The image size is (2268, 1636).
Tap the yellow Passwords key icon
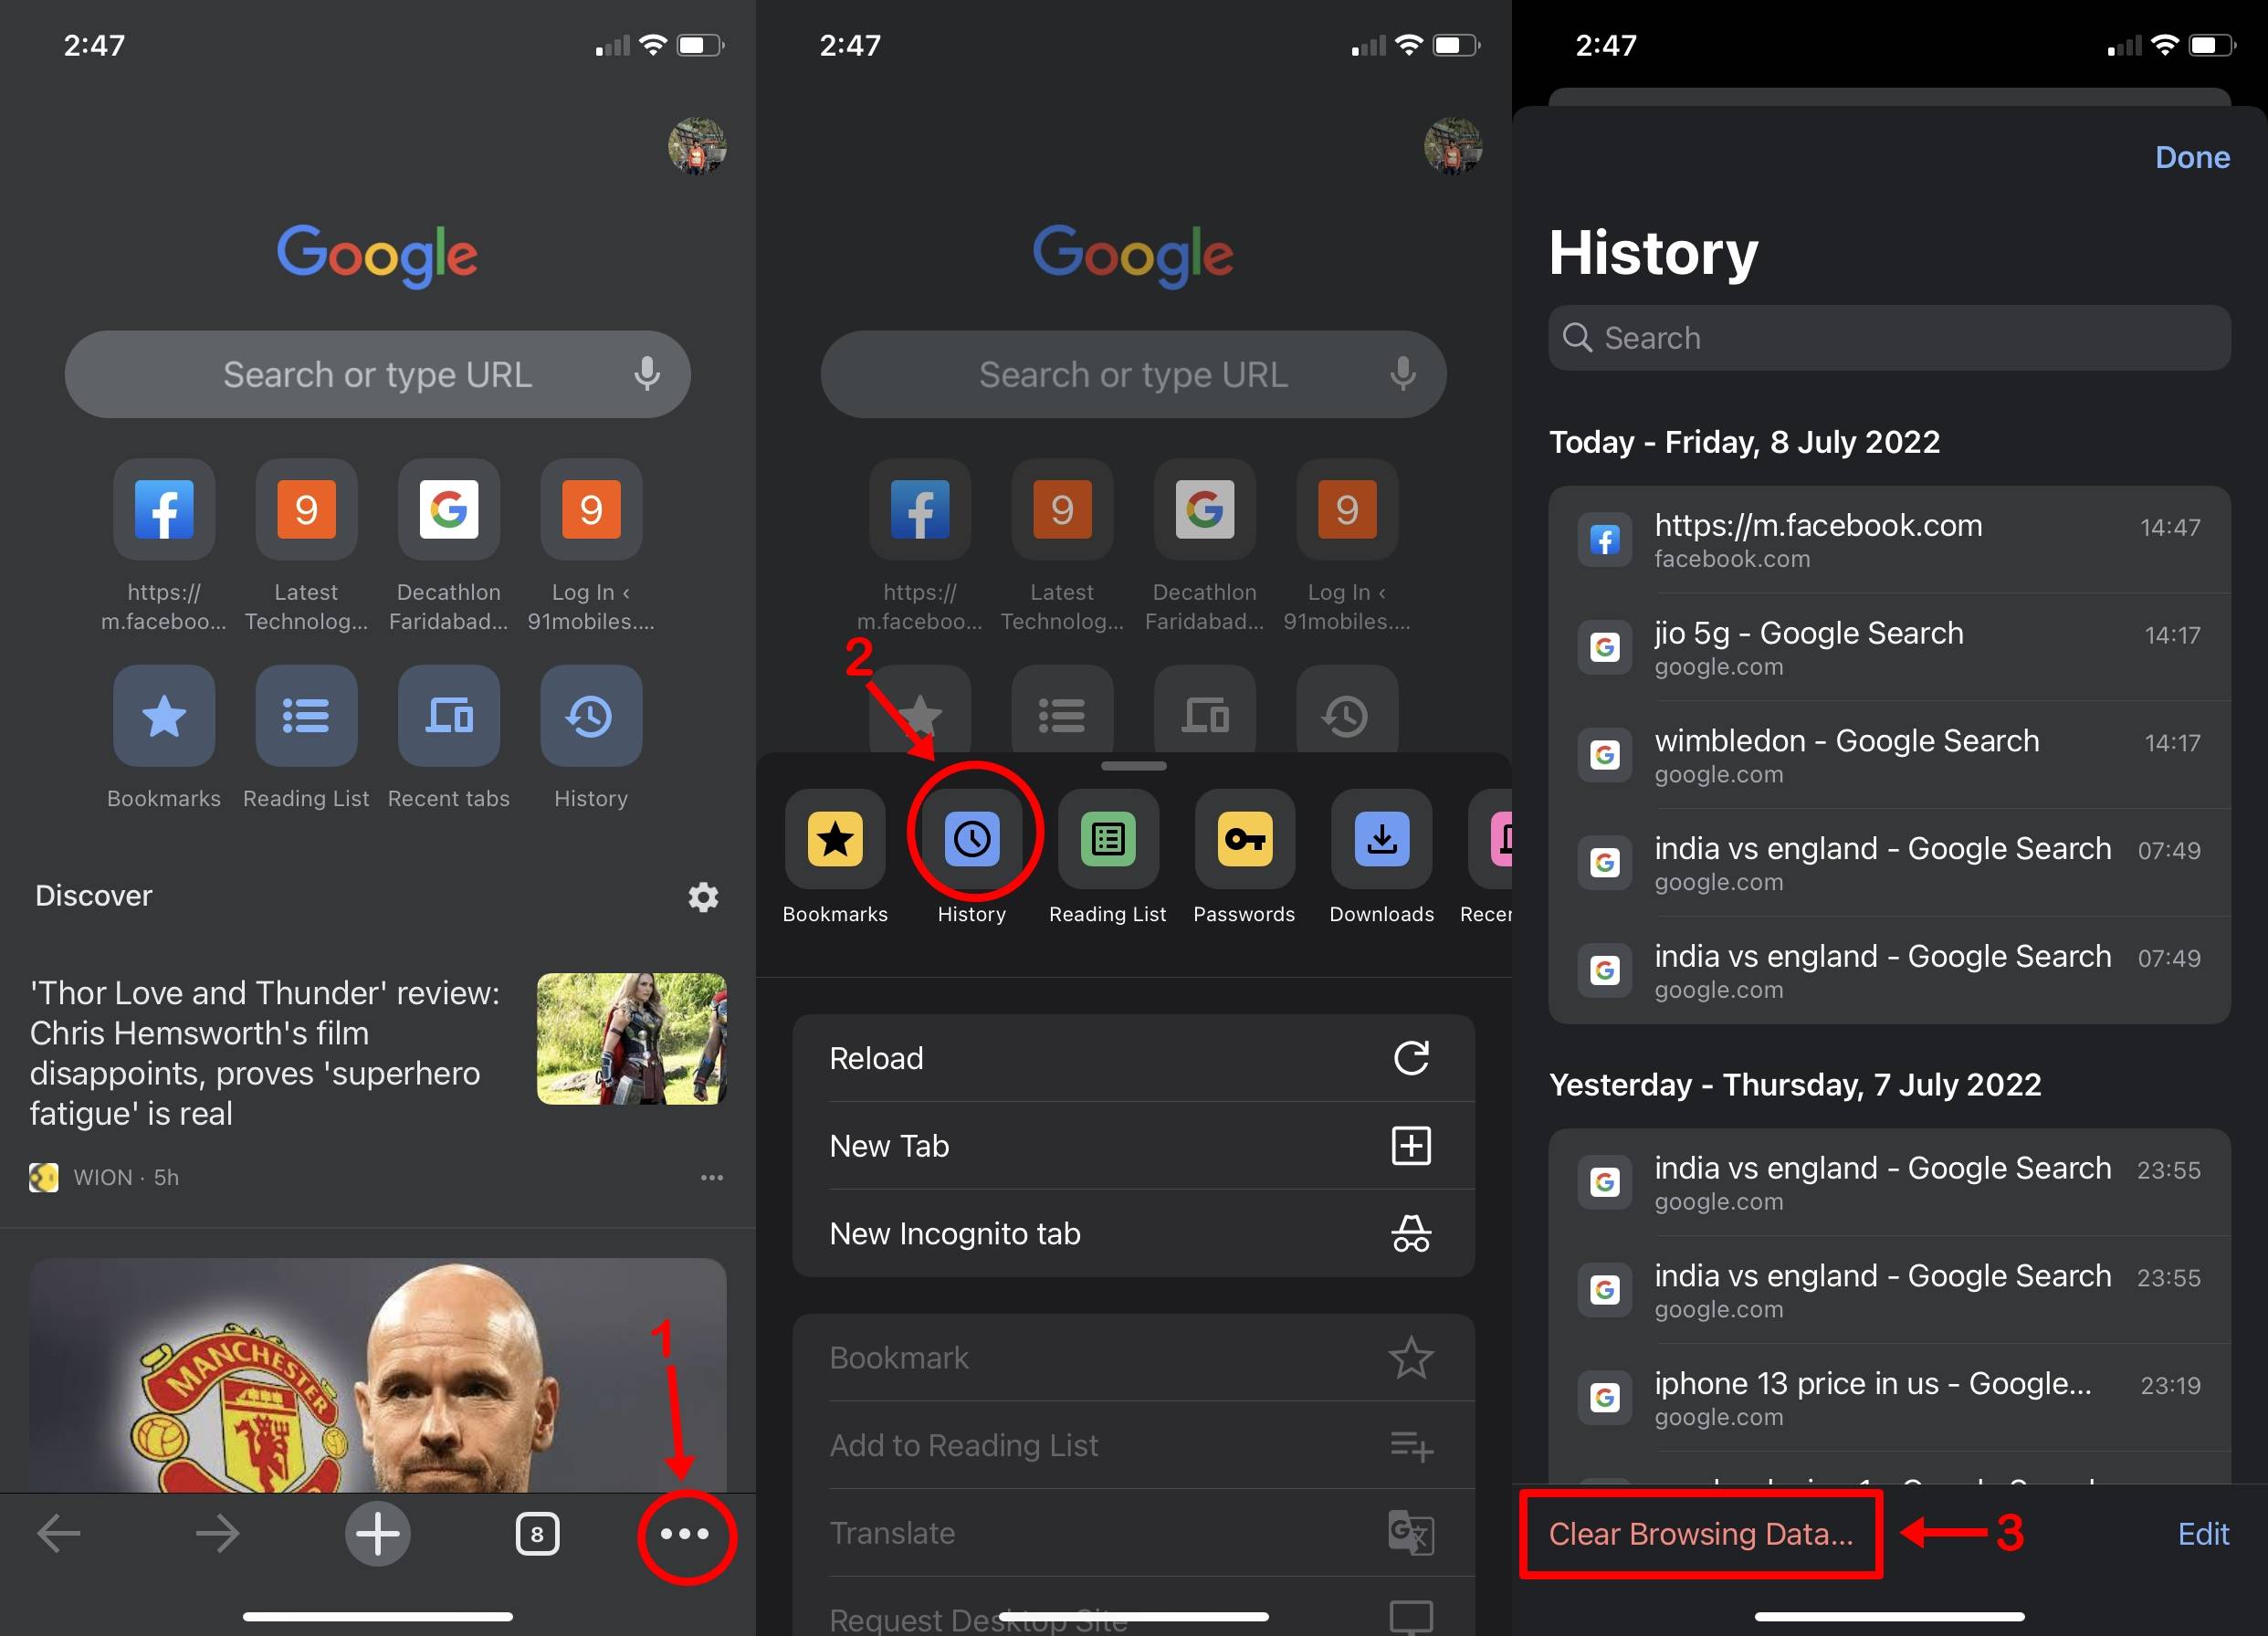tap(1244, 838)
